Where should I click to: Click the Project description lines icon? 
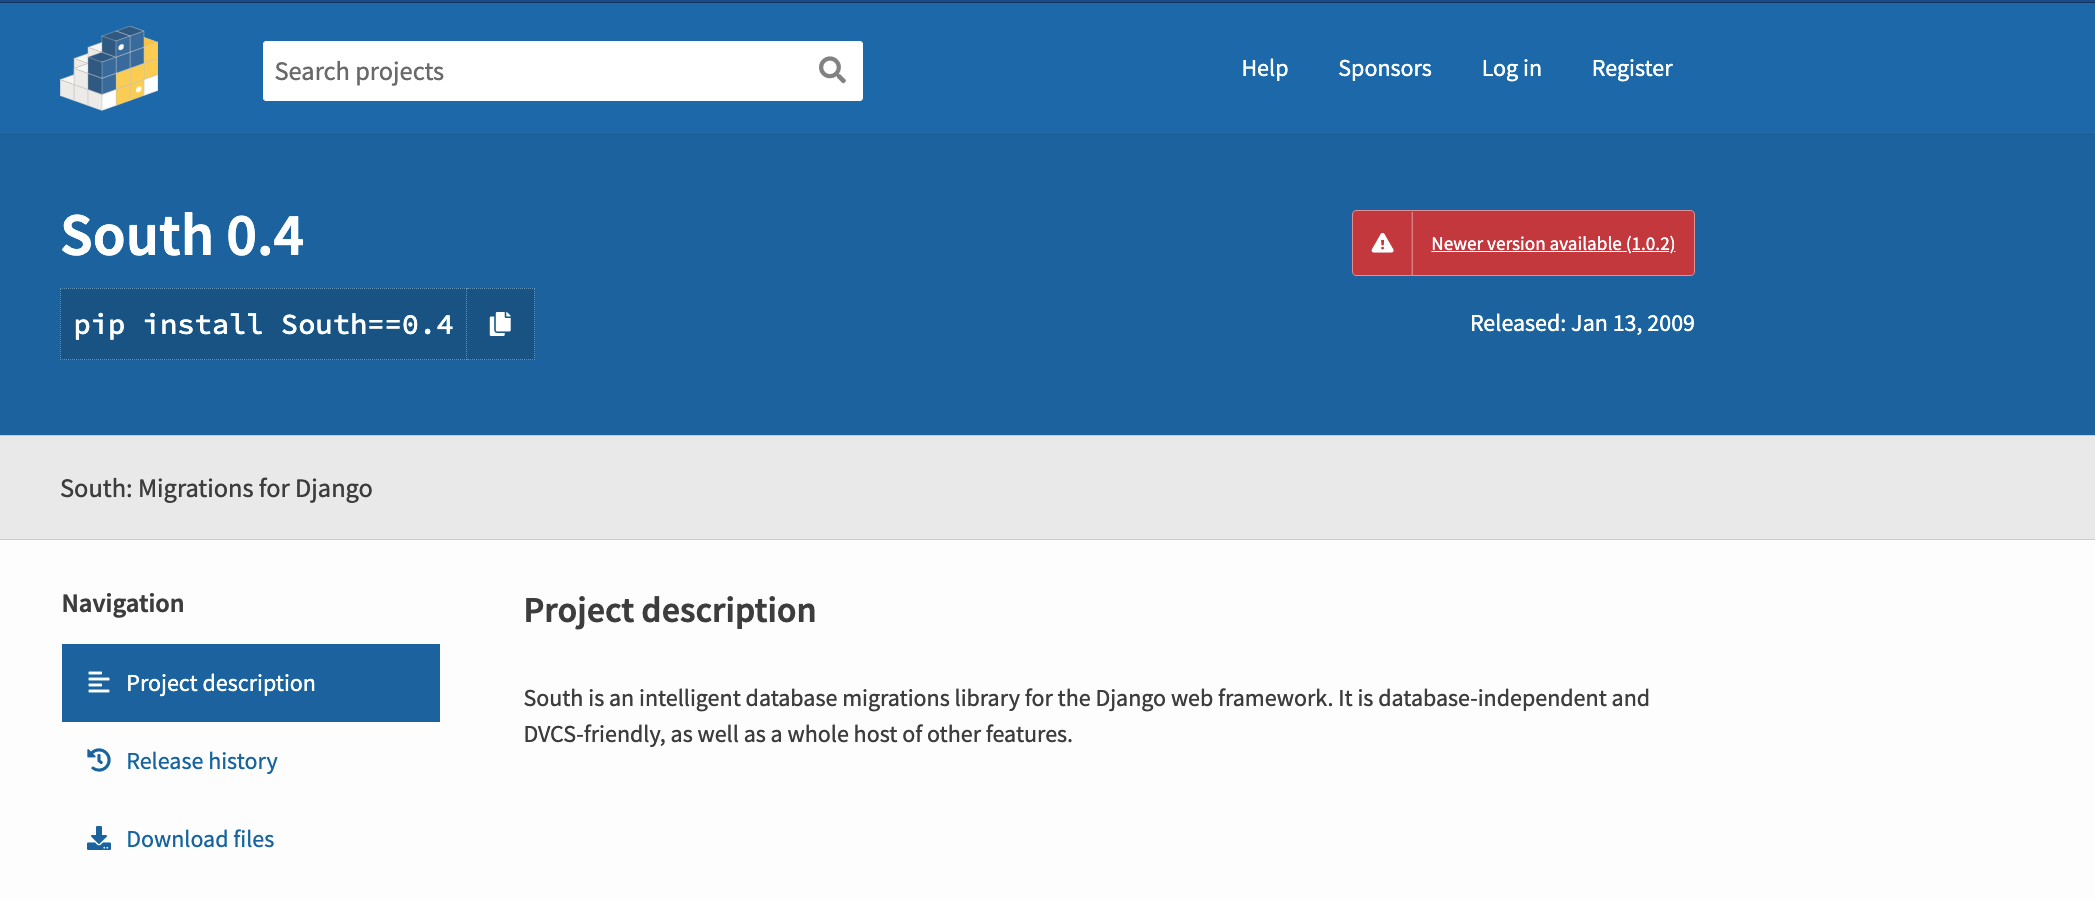(99, 683)
